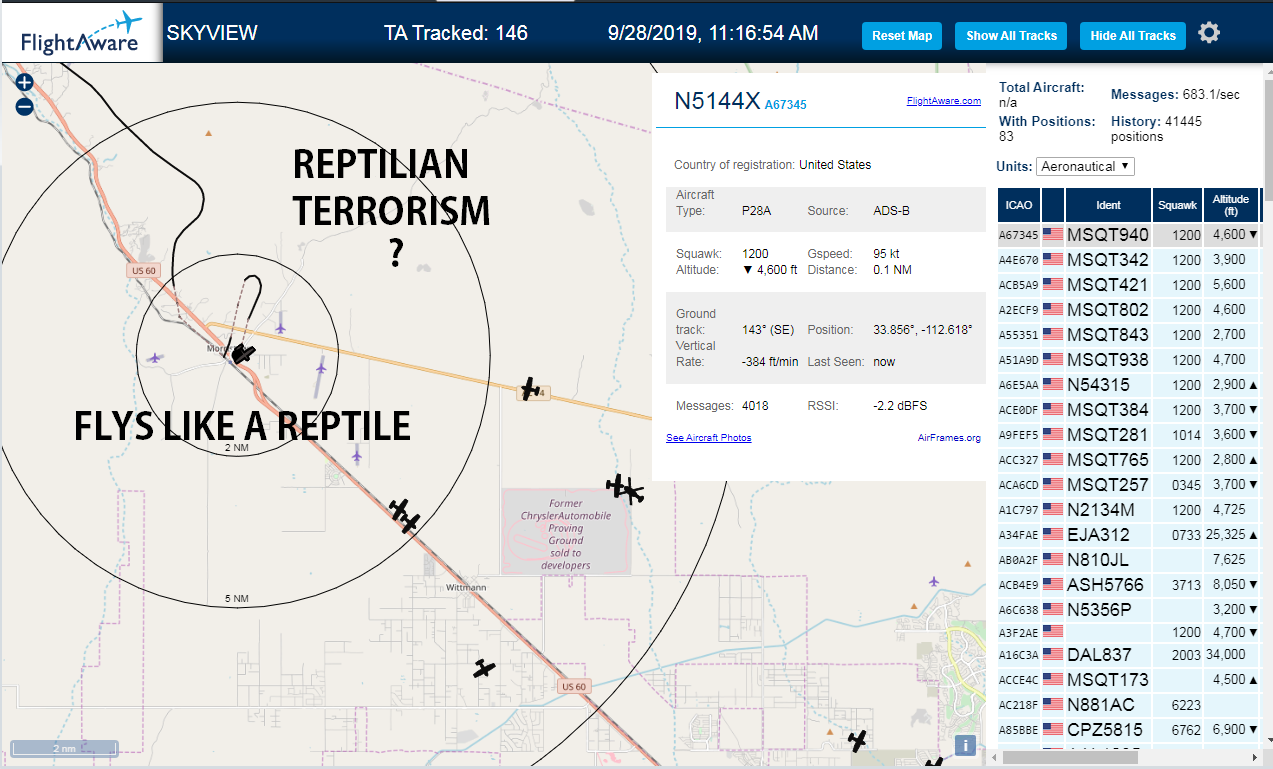Click the TA Tracked: 146 counter
Viewport: 1273px width, 769px height.
[456, 33]
